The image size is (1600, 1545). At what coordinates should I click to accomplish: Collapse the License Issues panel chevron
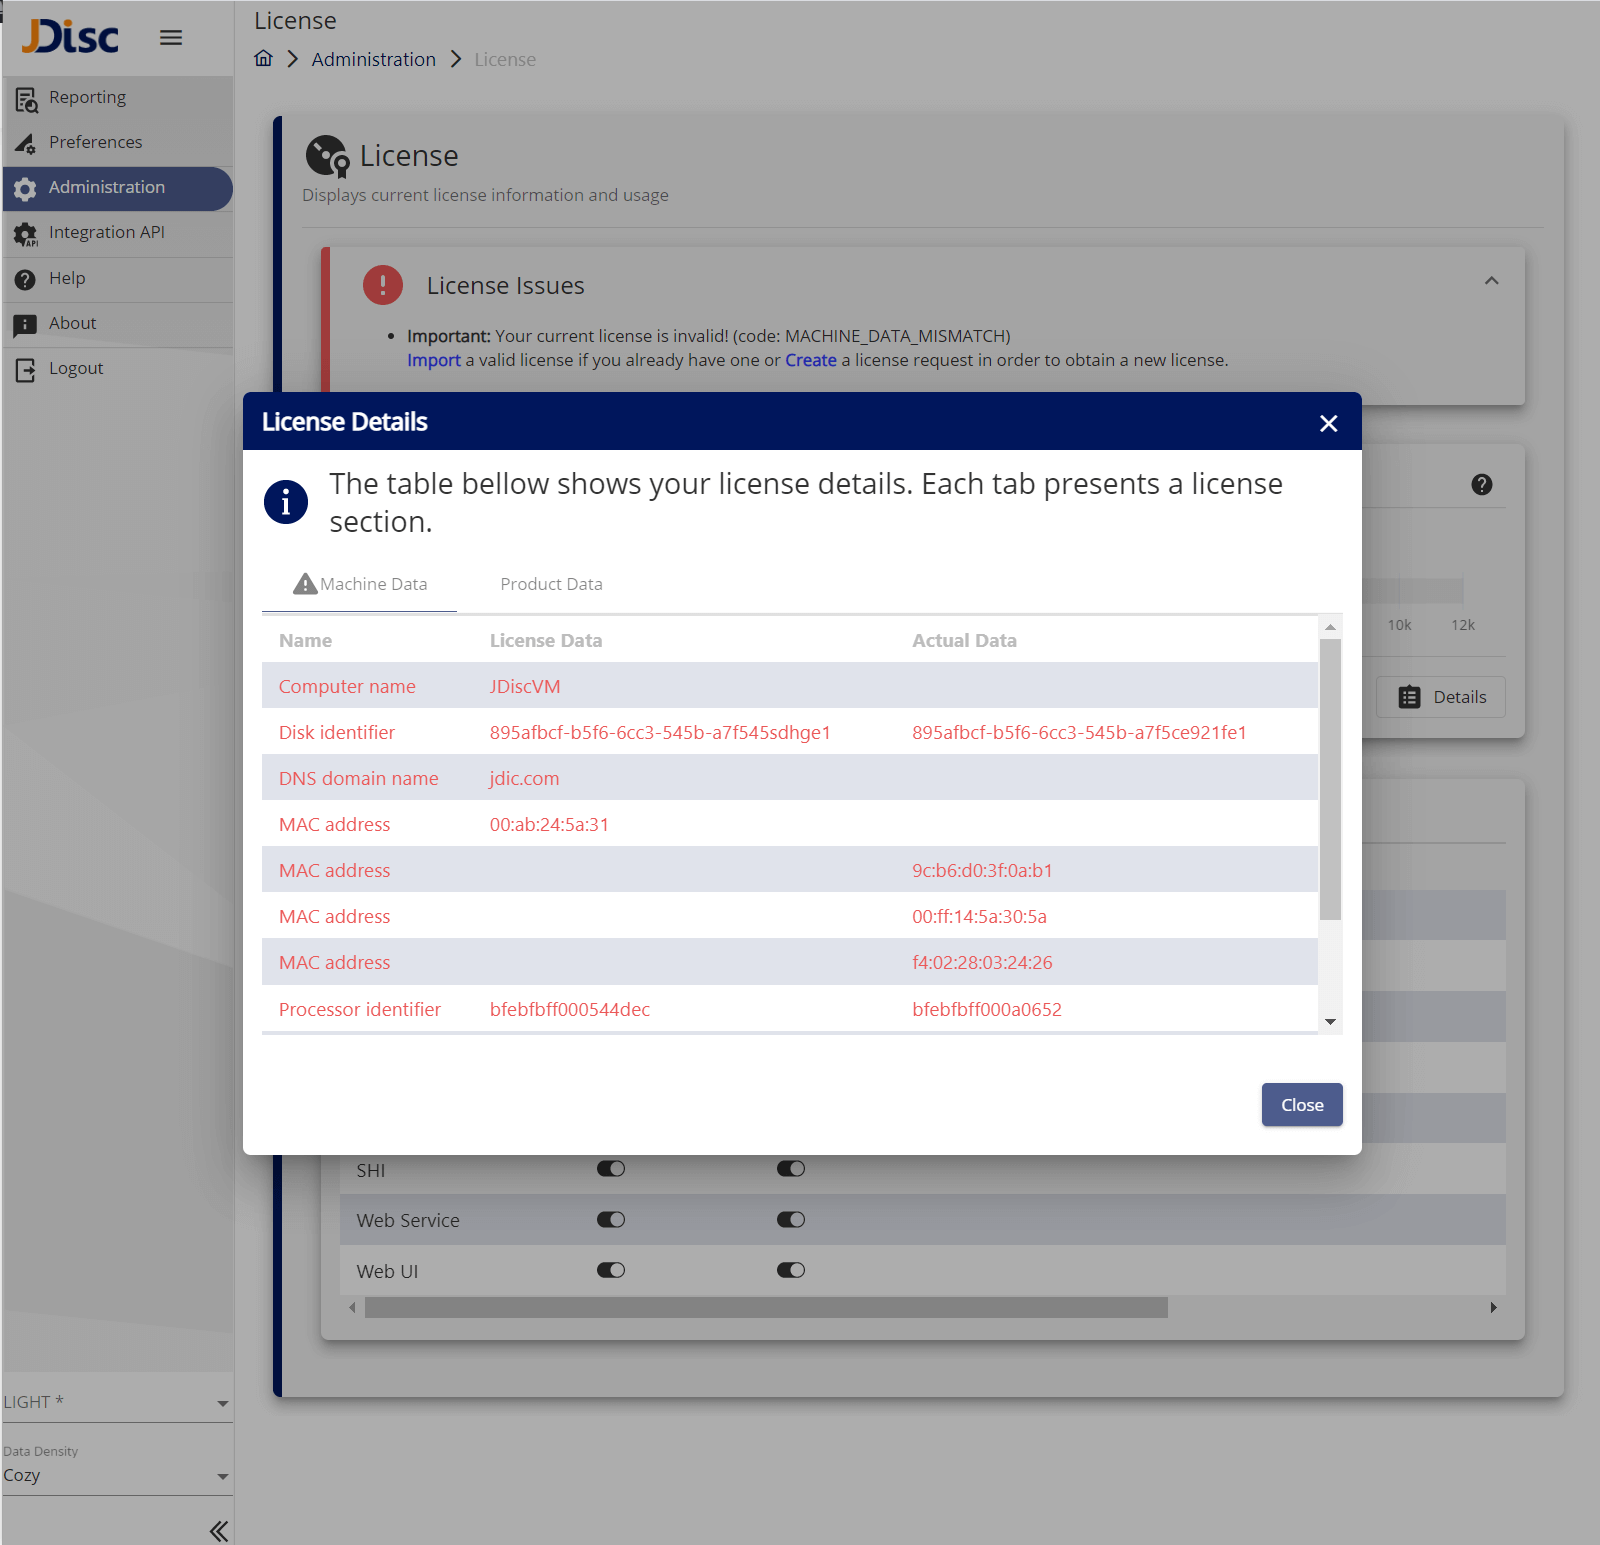1491,281
